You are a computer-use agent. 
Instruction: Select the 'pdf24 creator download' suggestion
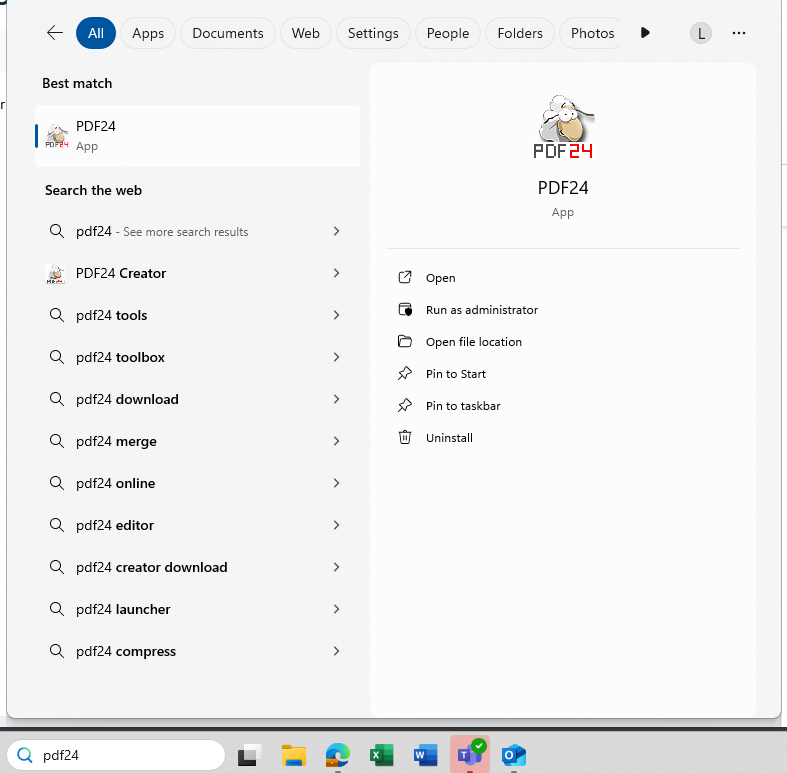(195, 567)
